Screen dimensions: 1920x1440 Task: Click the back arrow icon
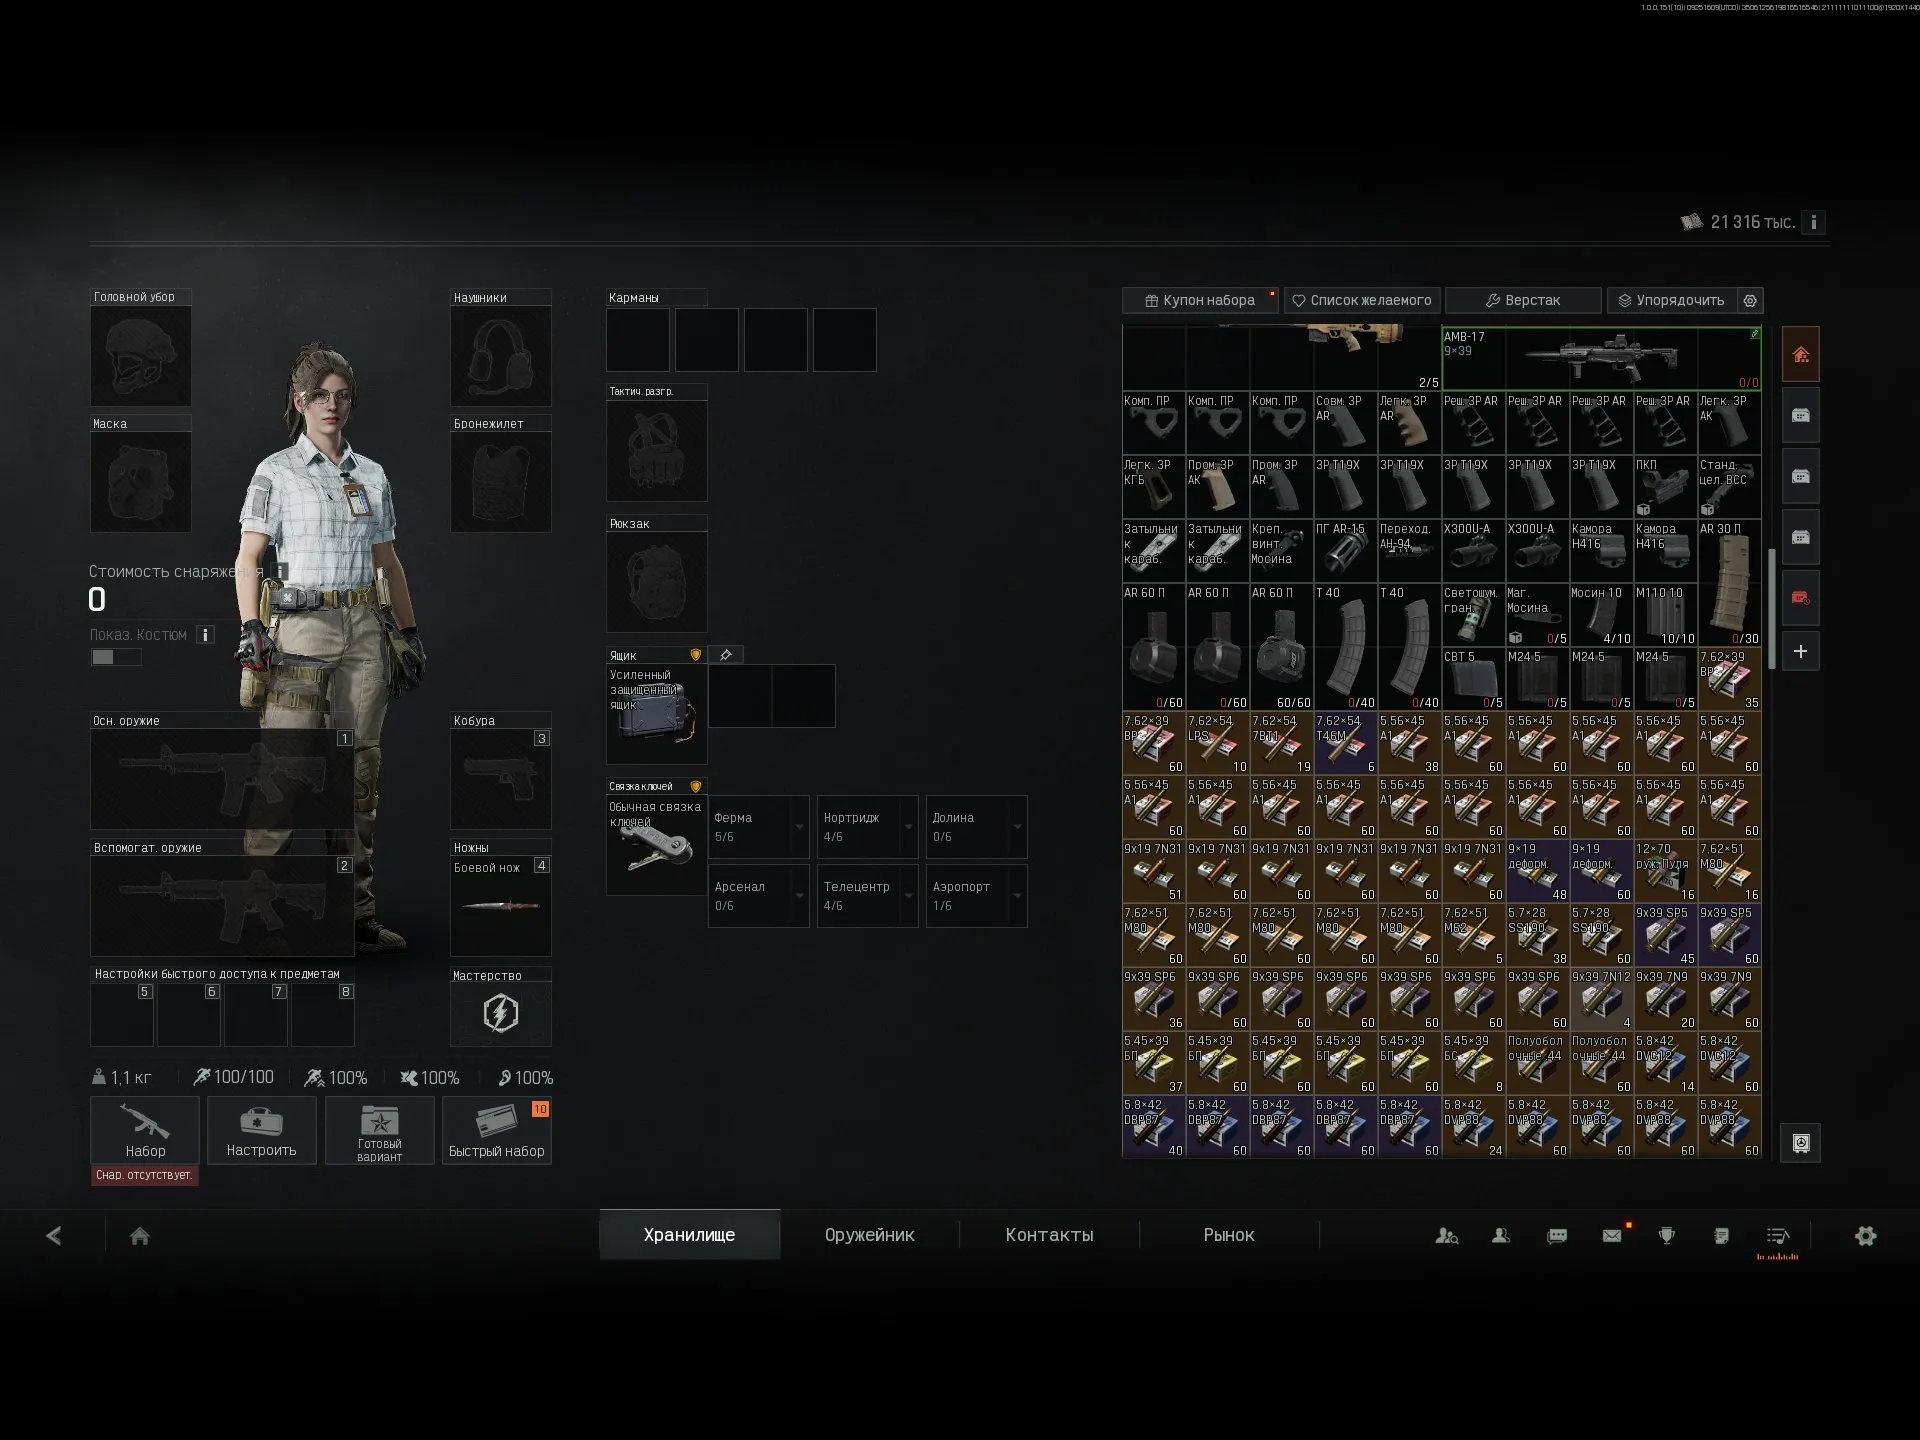point(54,1236)
